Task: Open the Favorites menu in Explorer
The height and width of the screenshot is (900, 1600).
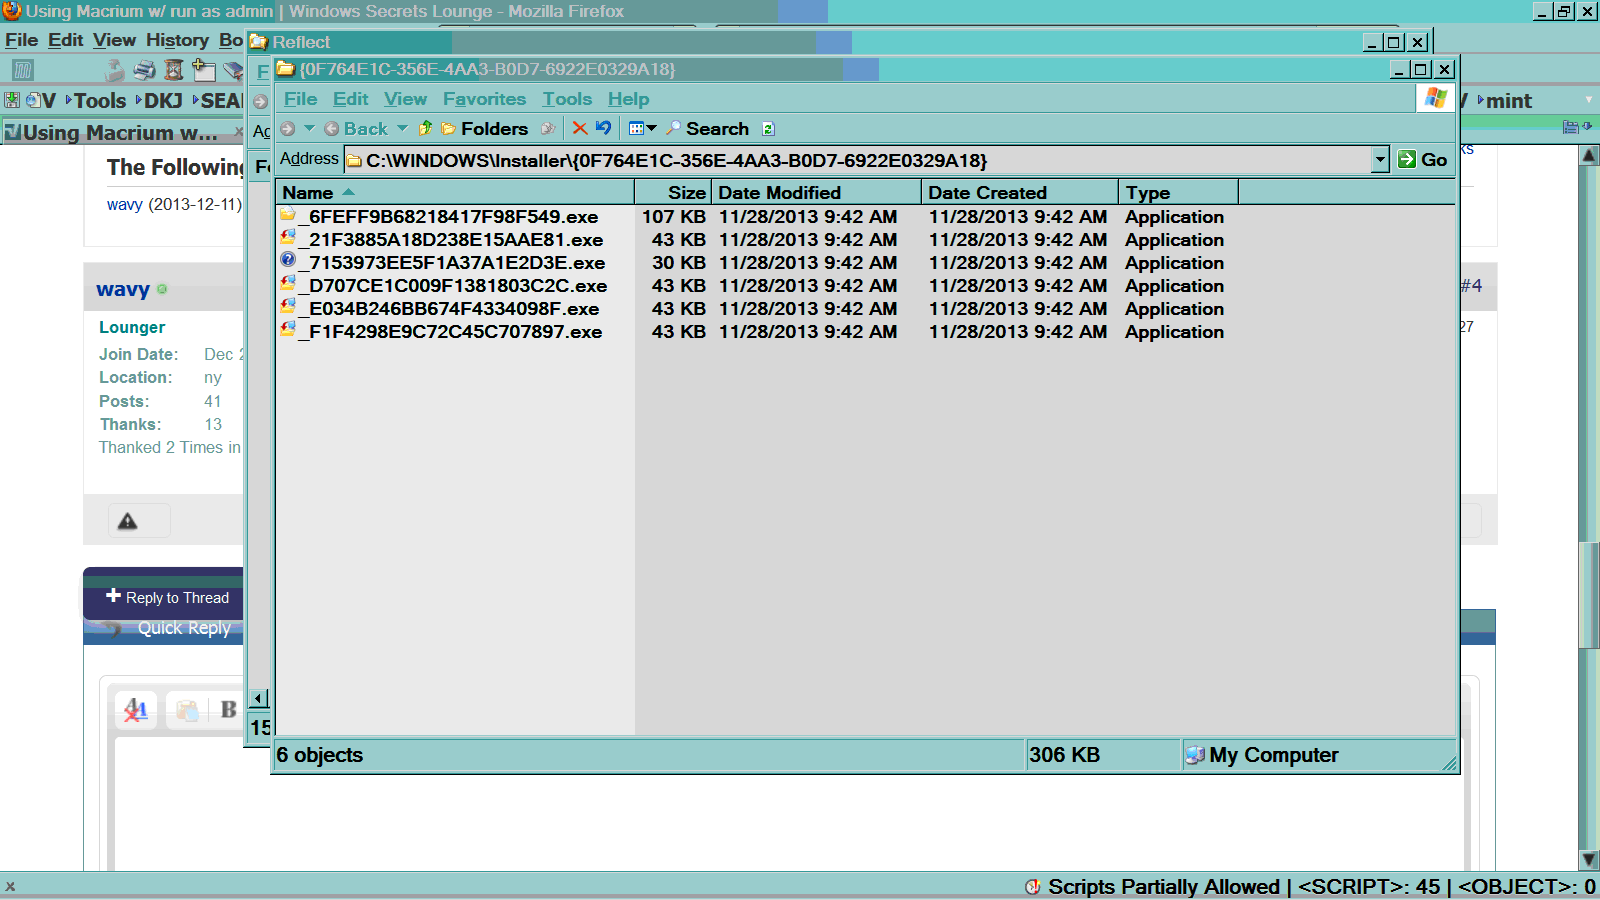Action: (x=484, y=99)
